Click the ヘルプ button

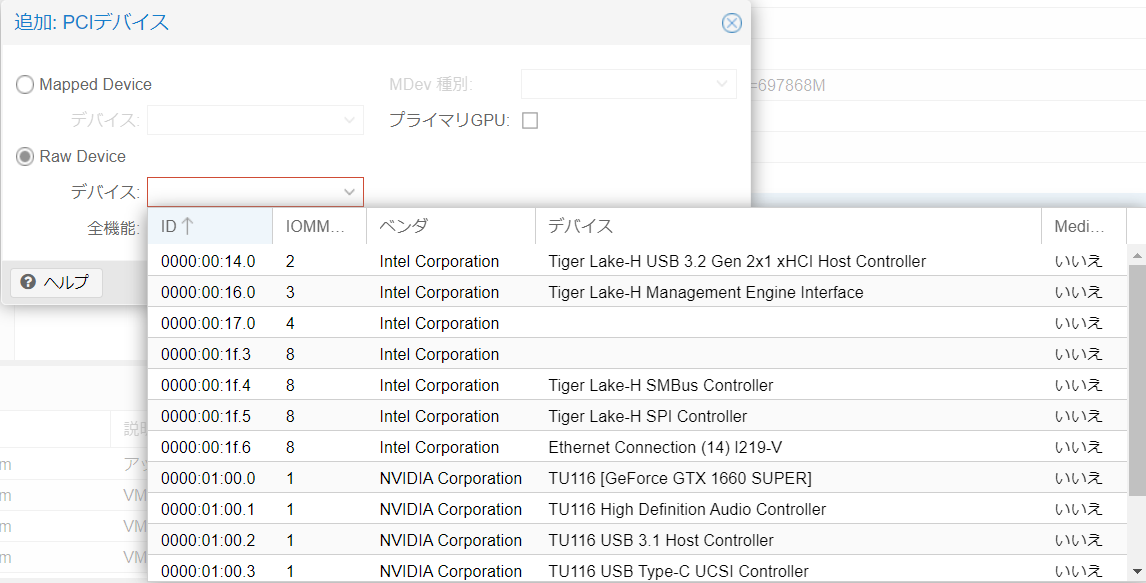point(56,282)
